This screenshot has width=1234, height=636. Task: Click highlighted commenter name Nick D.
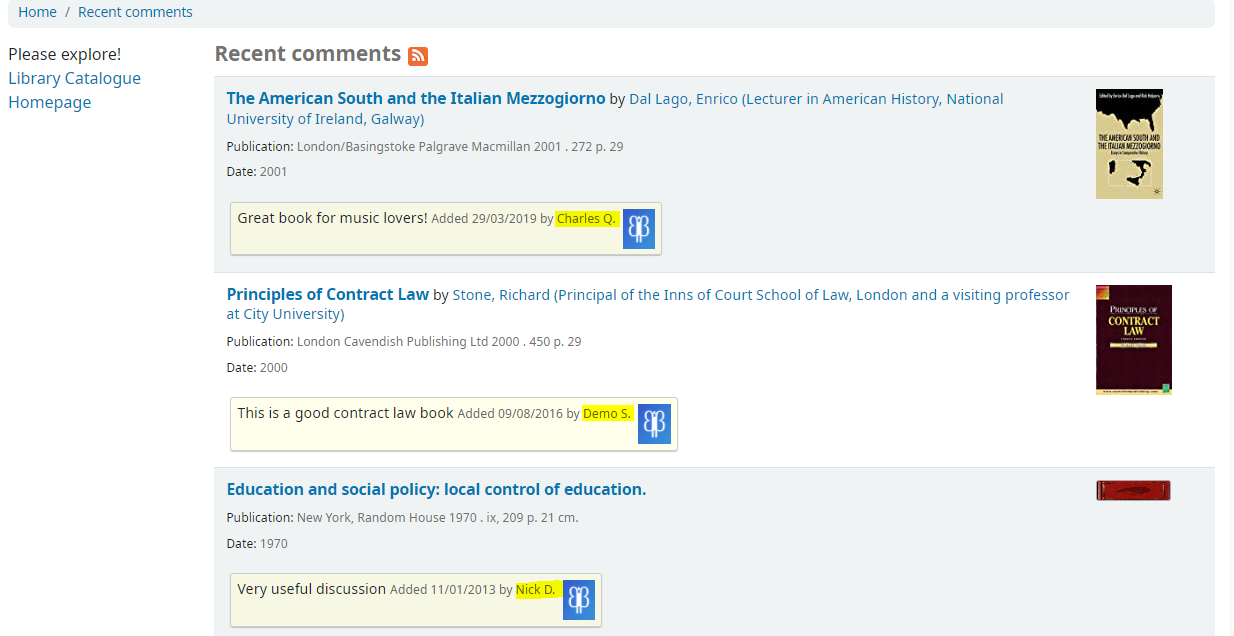coord(536,590)
